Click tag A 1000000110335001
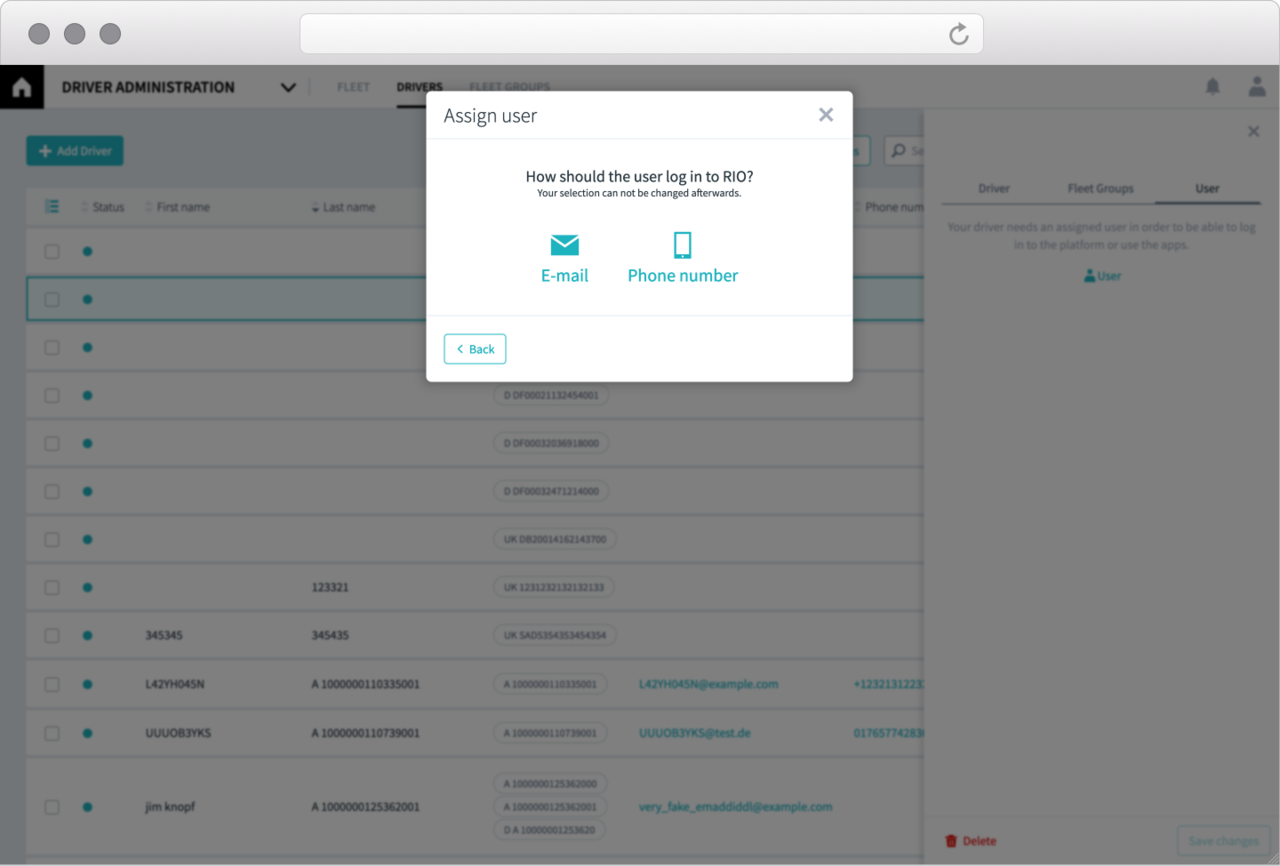The width and height of the screenshot is (1280, 866). click(x=550, y=684)
